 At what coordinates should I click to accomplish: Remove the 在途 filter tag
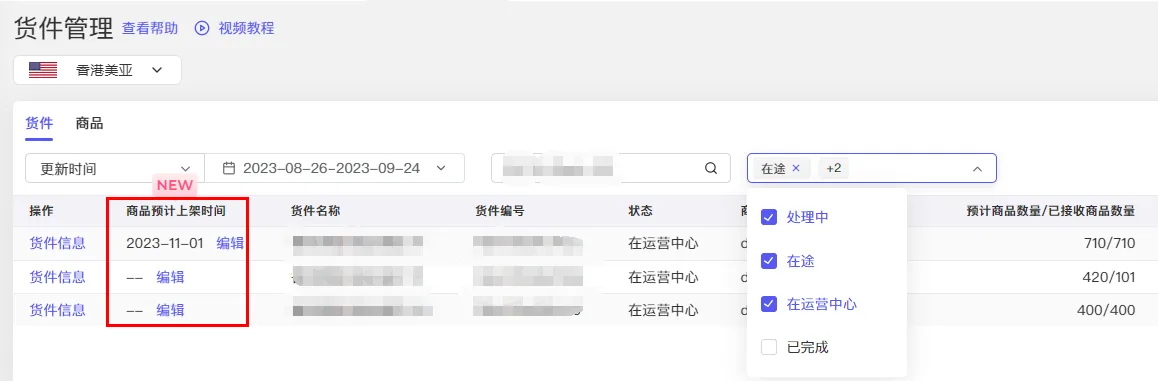[796, 168]
